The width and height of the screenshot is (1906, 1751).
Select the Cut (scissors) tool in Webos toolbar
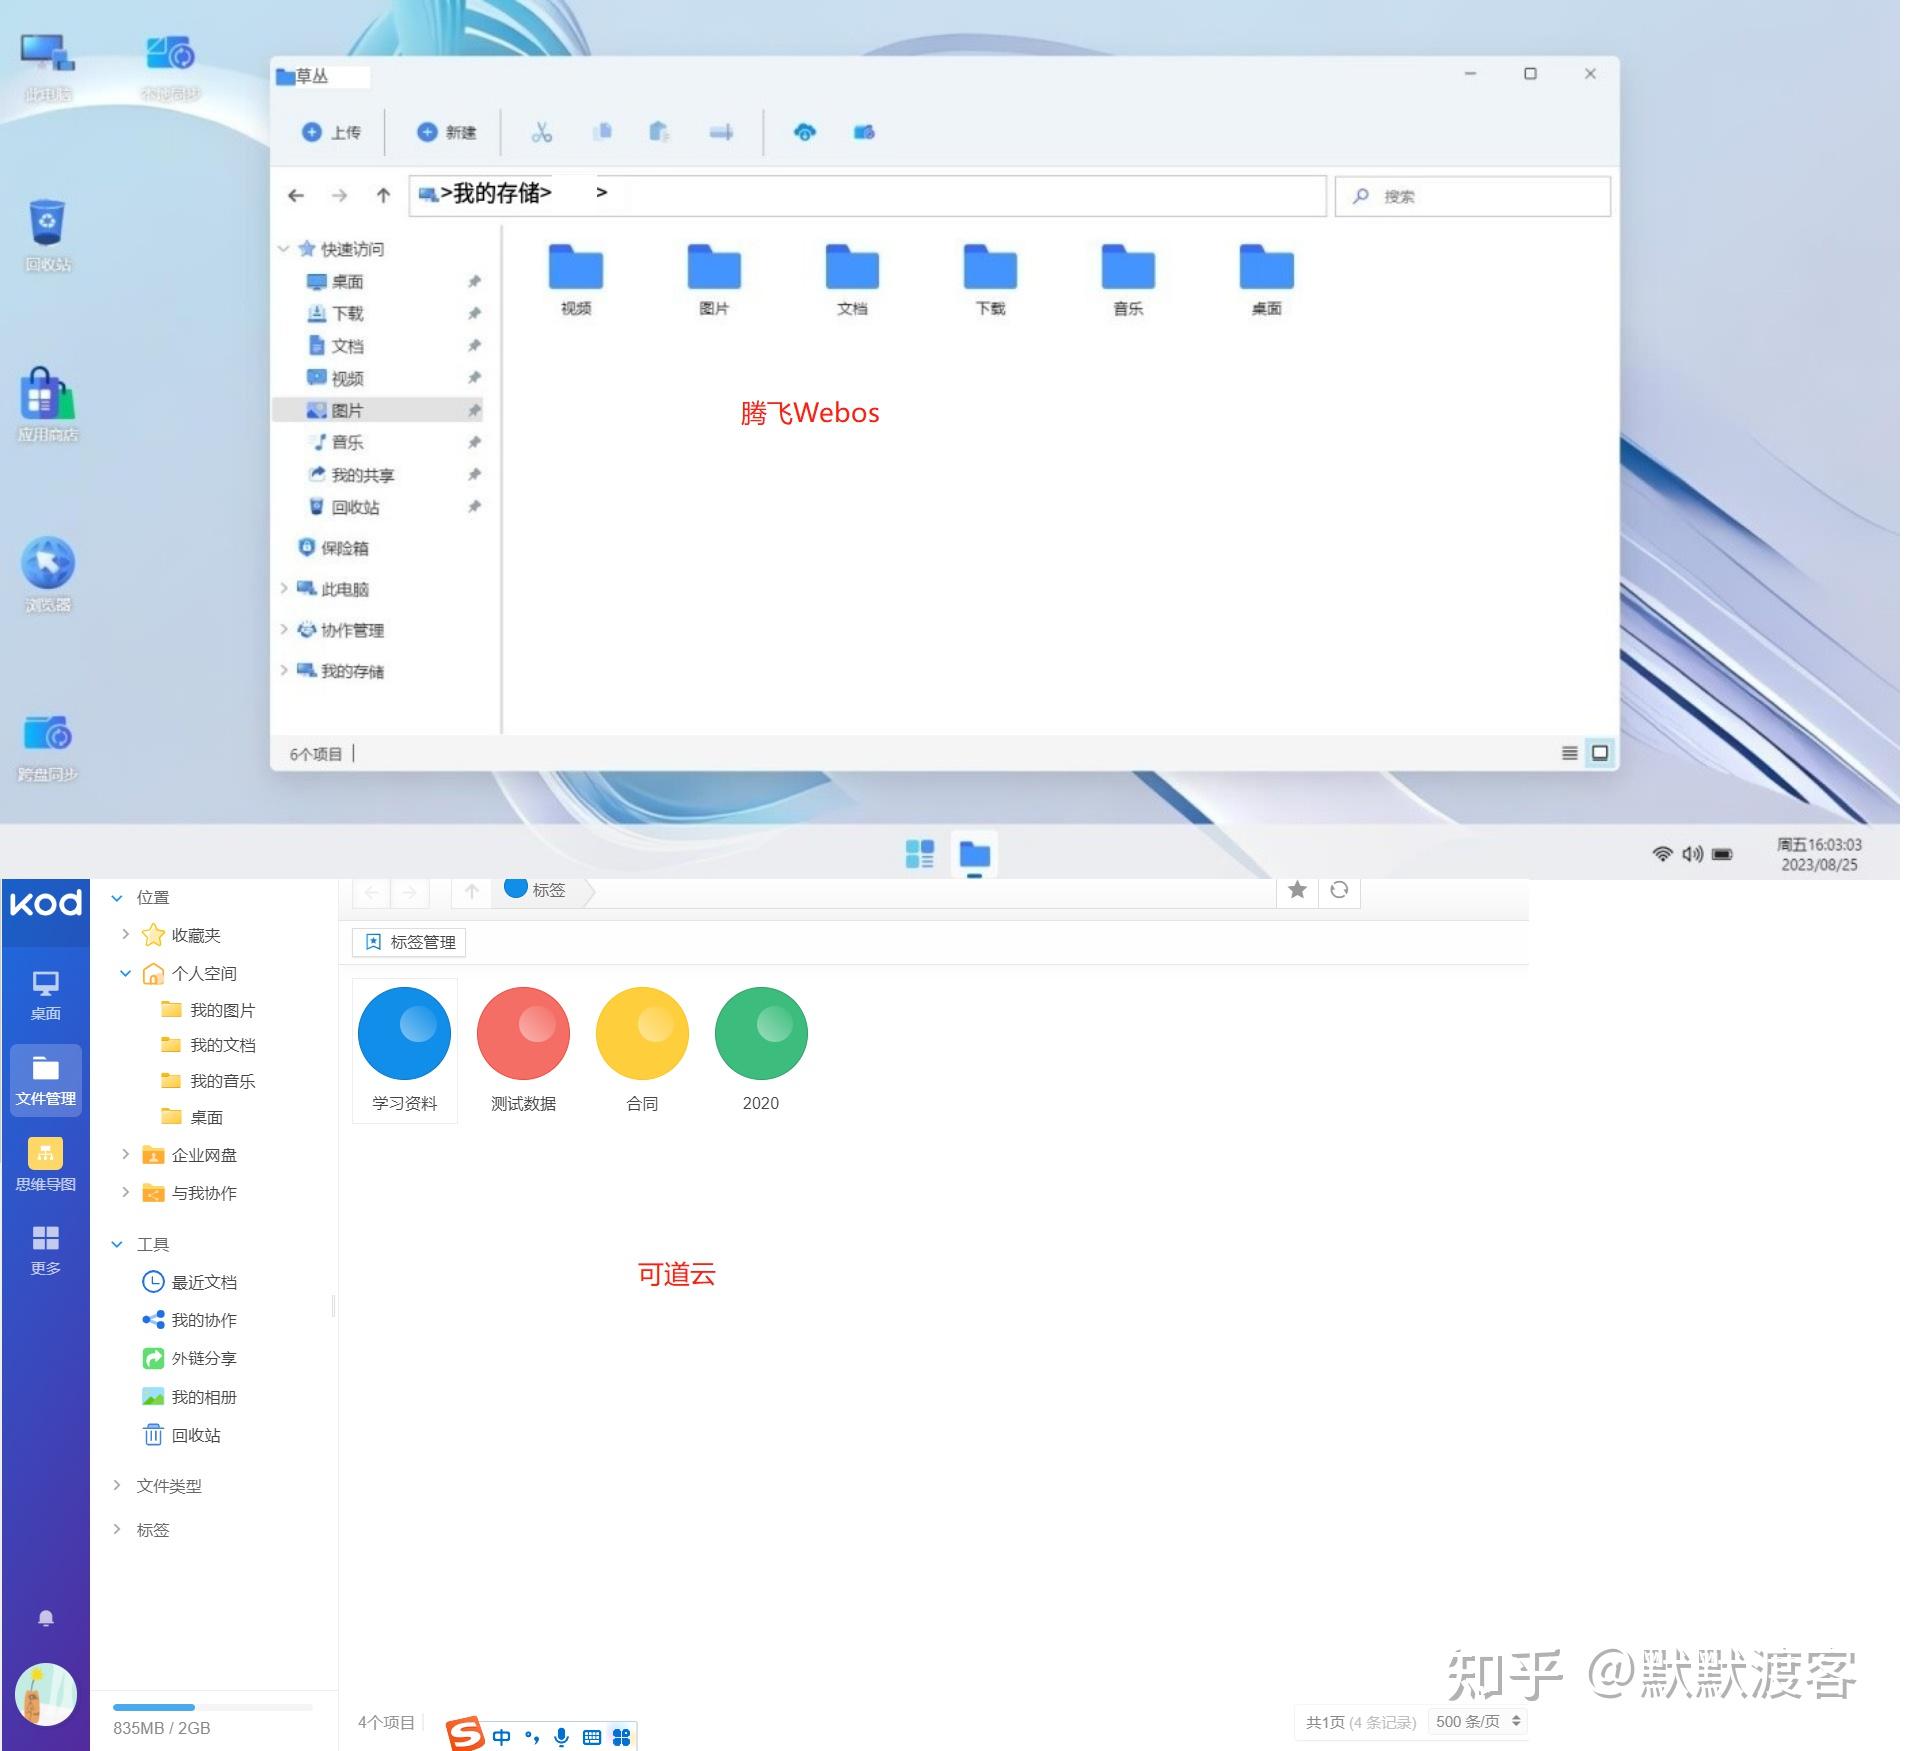tap(541, 132)
